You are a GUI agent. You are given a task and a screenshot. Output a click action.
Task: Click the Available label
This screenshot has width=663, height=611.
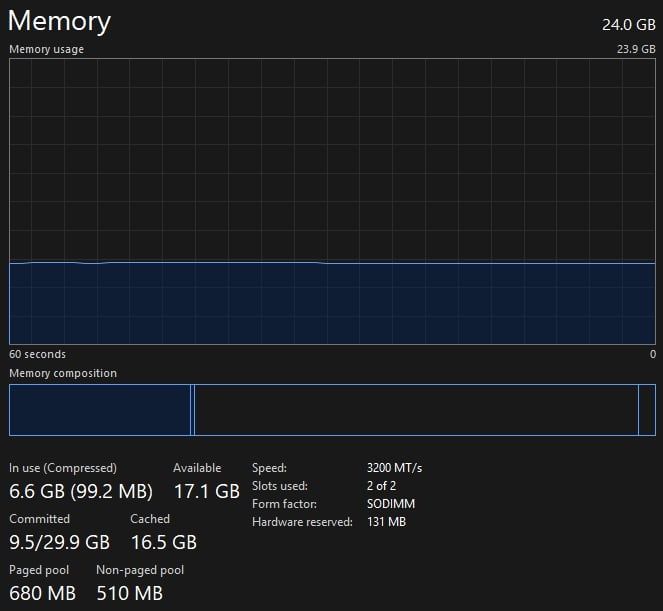click(197, 468)
